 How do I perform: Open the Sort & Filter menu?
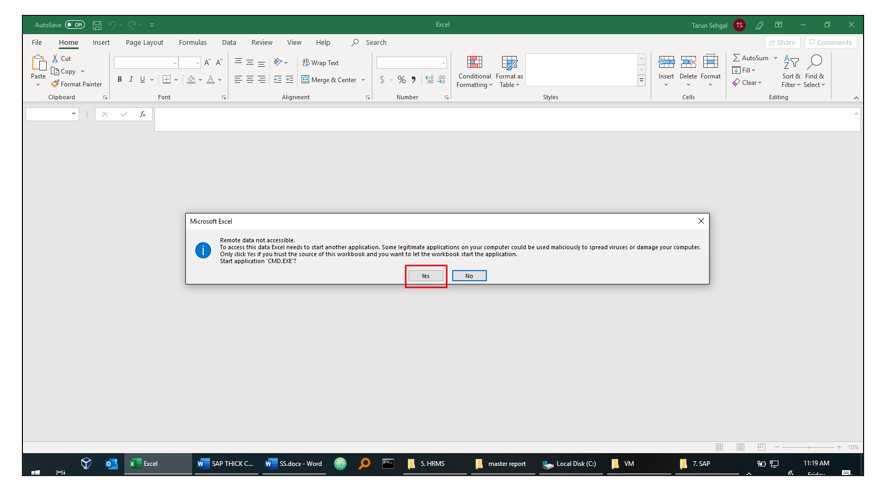click(791, 71)
